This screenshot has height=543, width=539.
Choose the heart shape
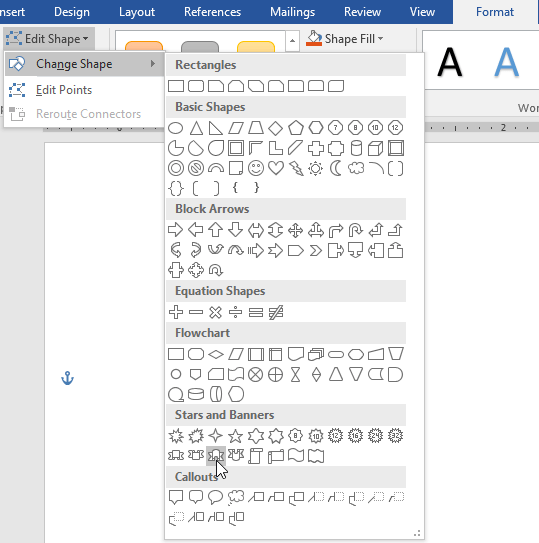(276, 168)
